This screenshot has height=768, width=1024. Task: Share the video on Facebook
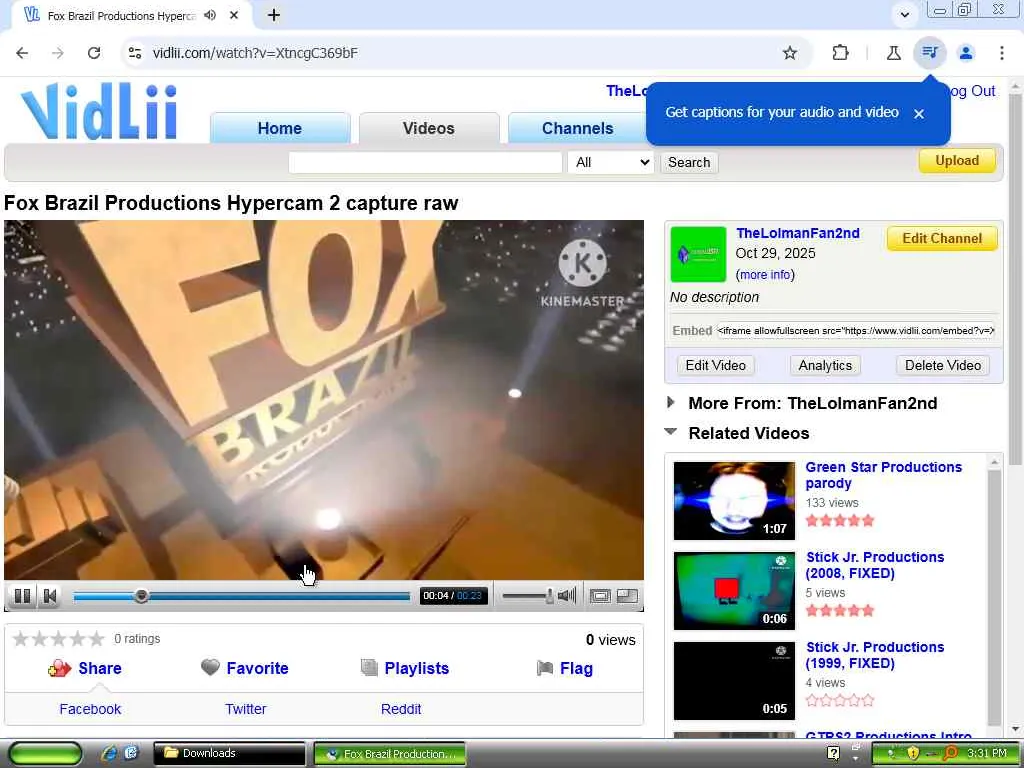[x=90, y=709]
